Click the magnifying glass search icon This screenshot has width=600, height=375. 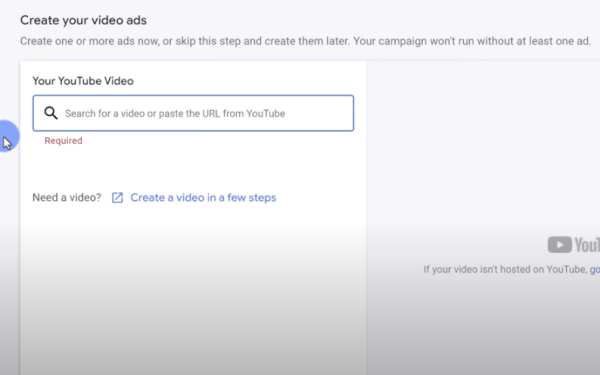tap(51, 113)
